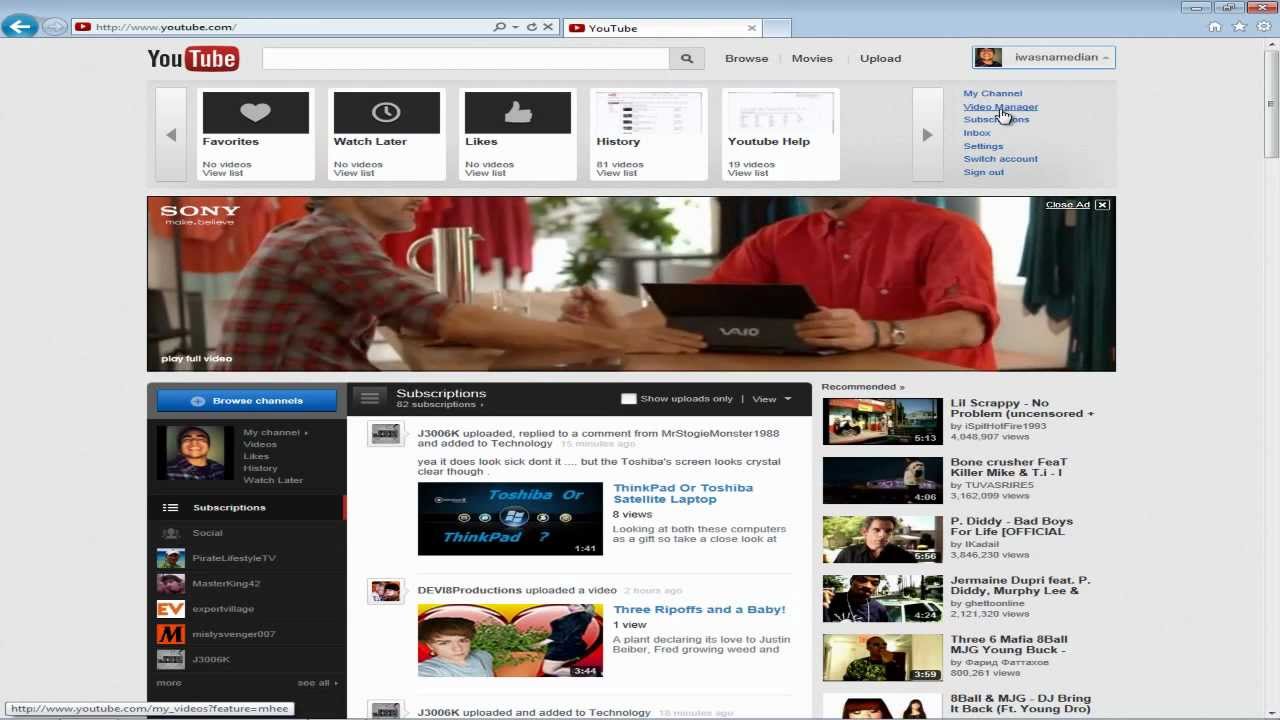Open a new browser tab
The image size is (1280, 720).
click(x=777, y=28)
